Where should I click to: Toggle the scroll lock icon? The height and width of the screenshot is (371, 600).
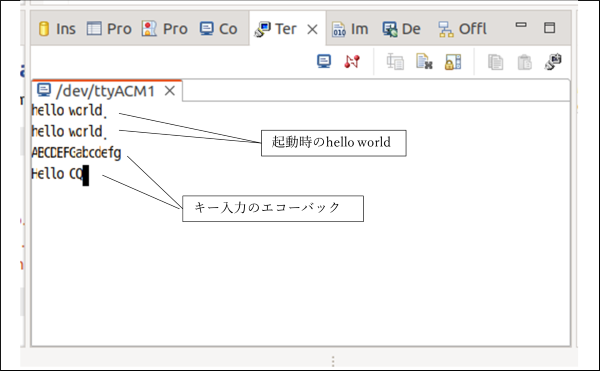pos(453,62)
